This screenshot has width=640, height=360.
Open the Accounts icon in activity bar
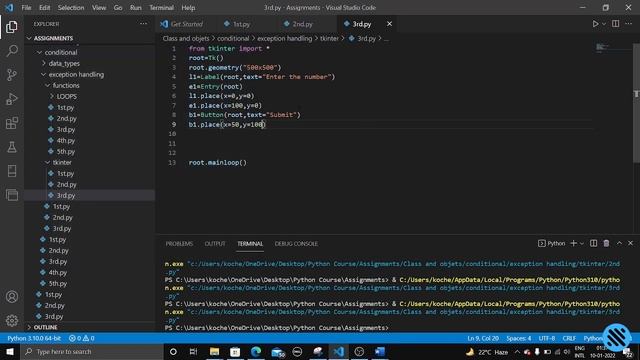point(12,297)
